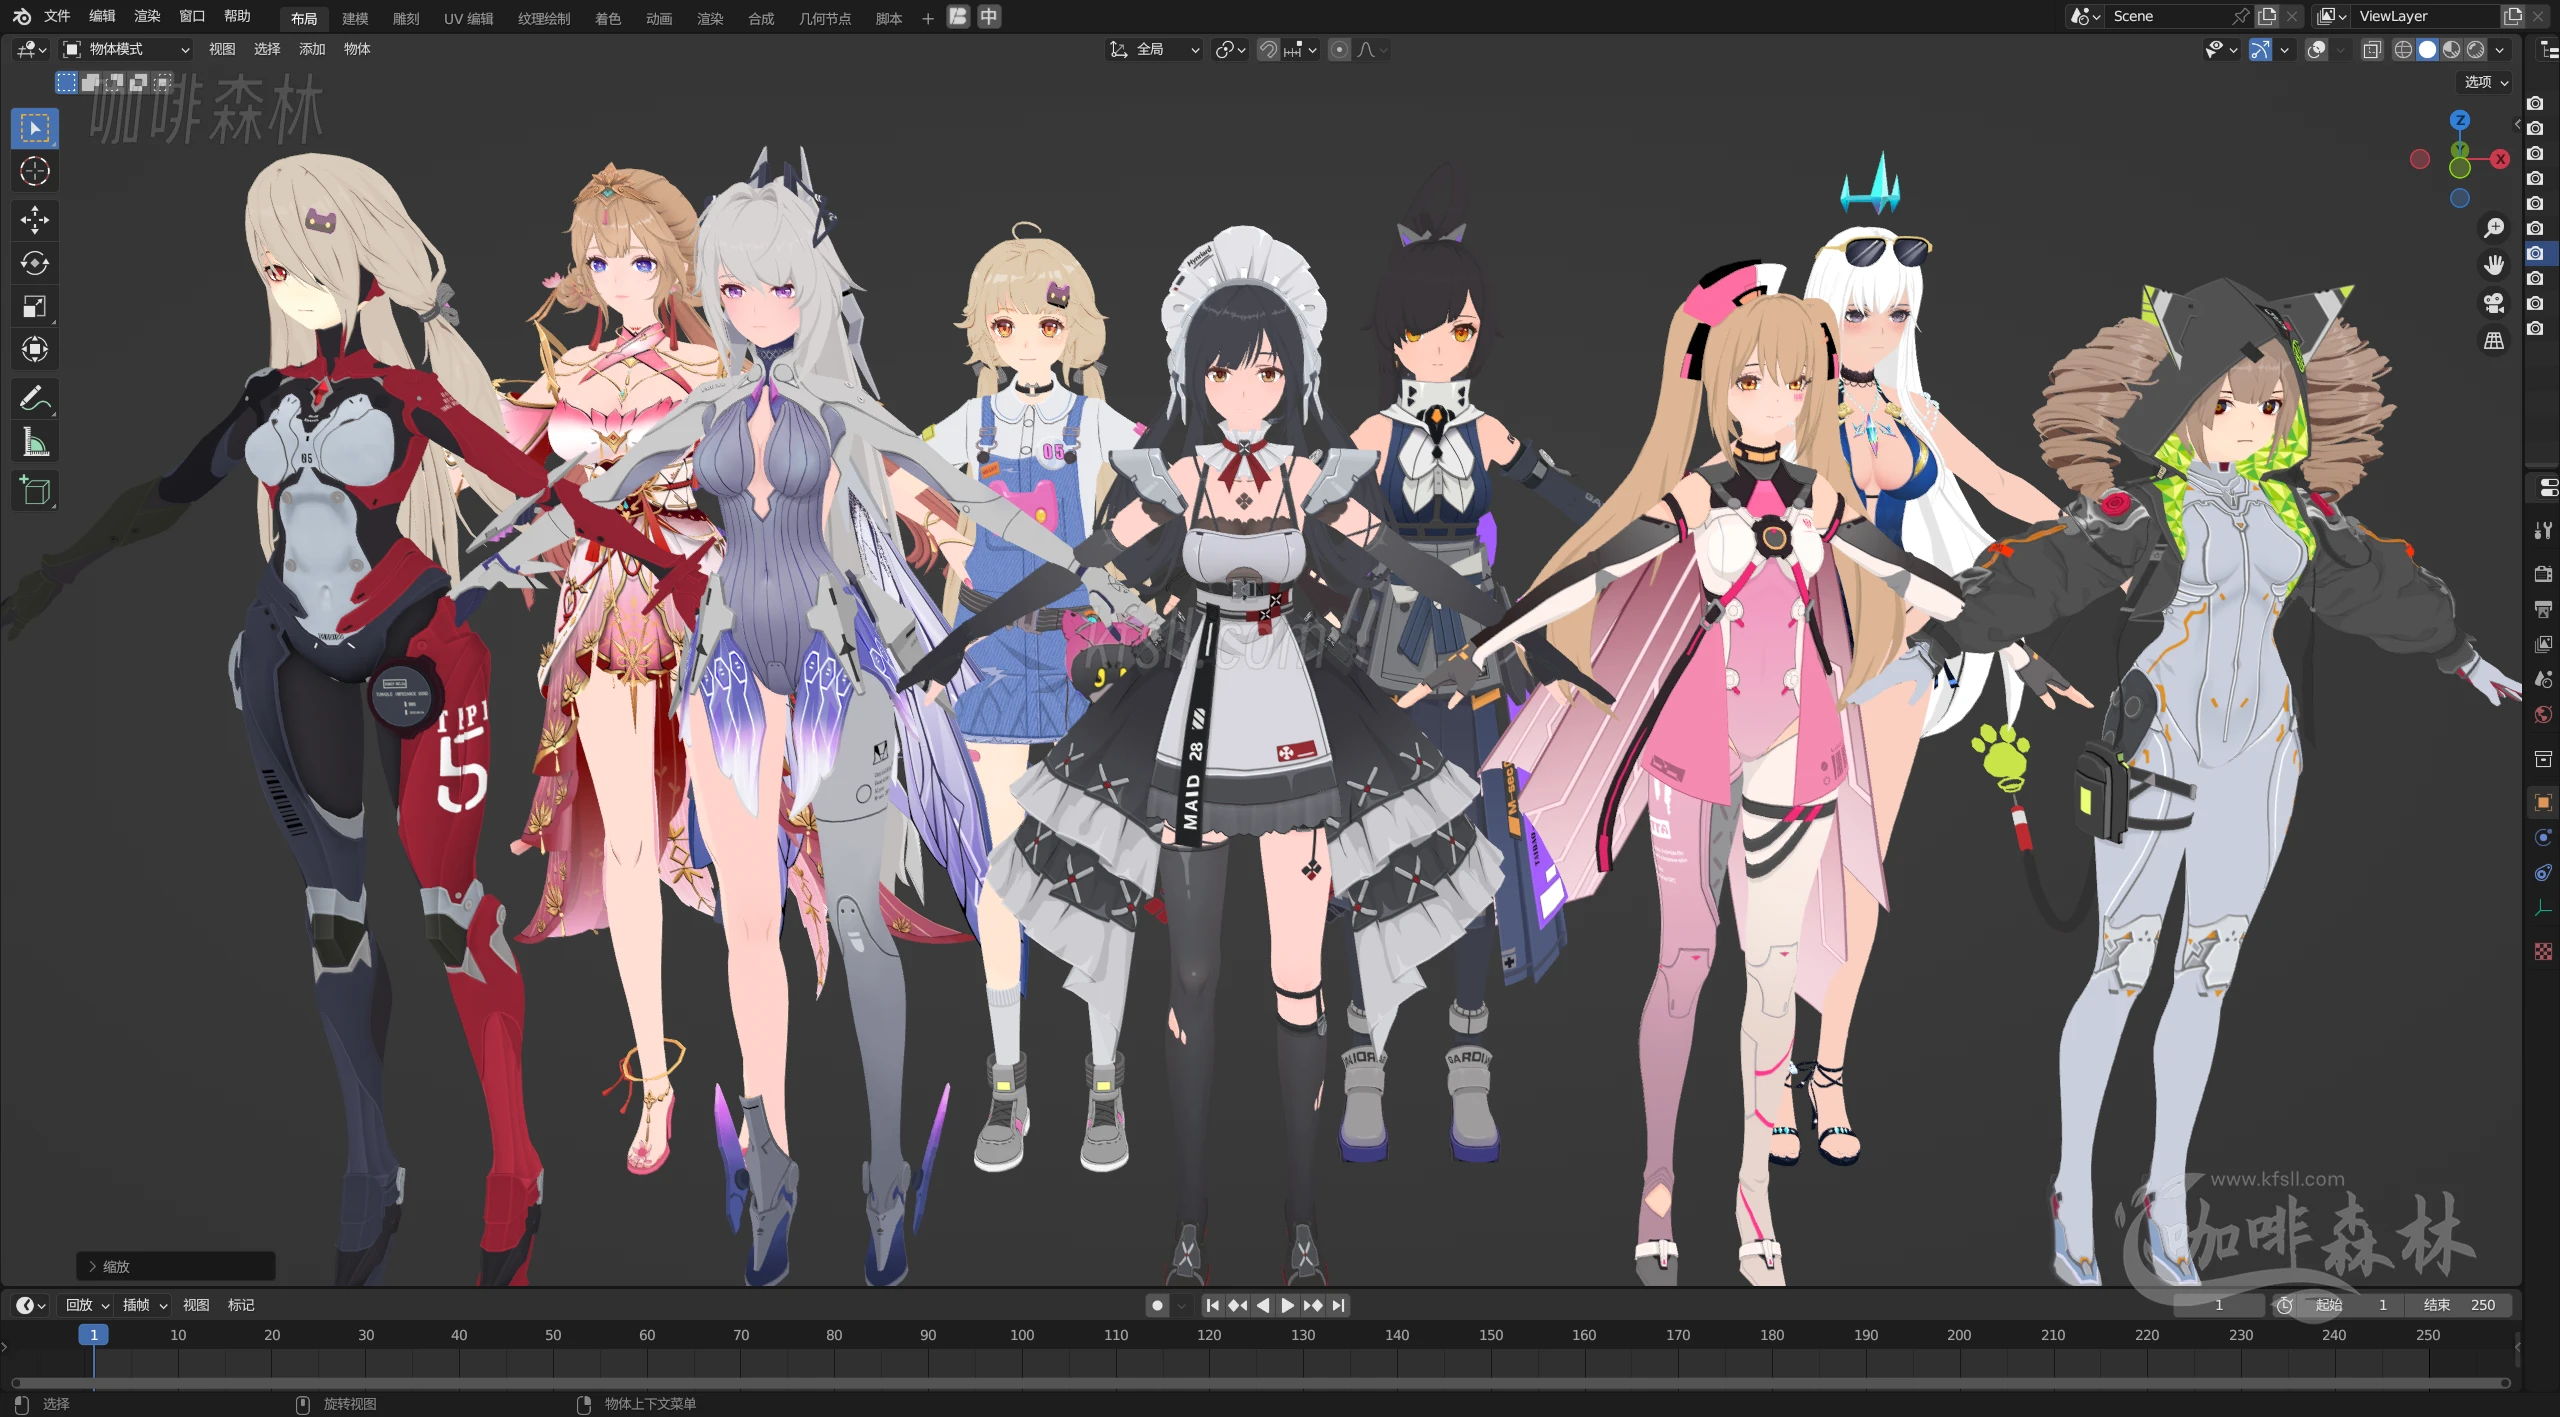This screenshot has width=2560, height=1417.
Task: Open the 文件 menu
Action: [57, 16]
